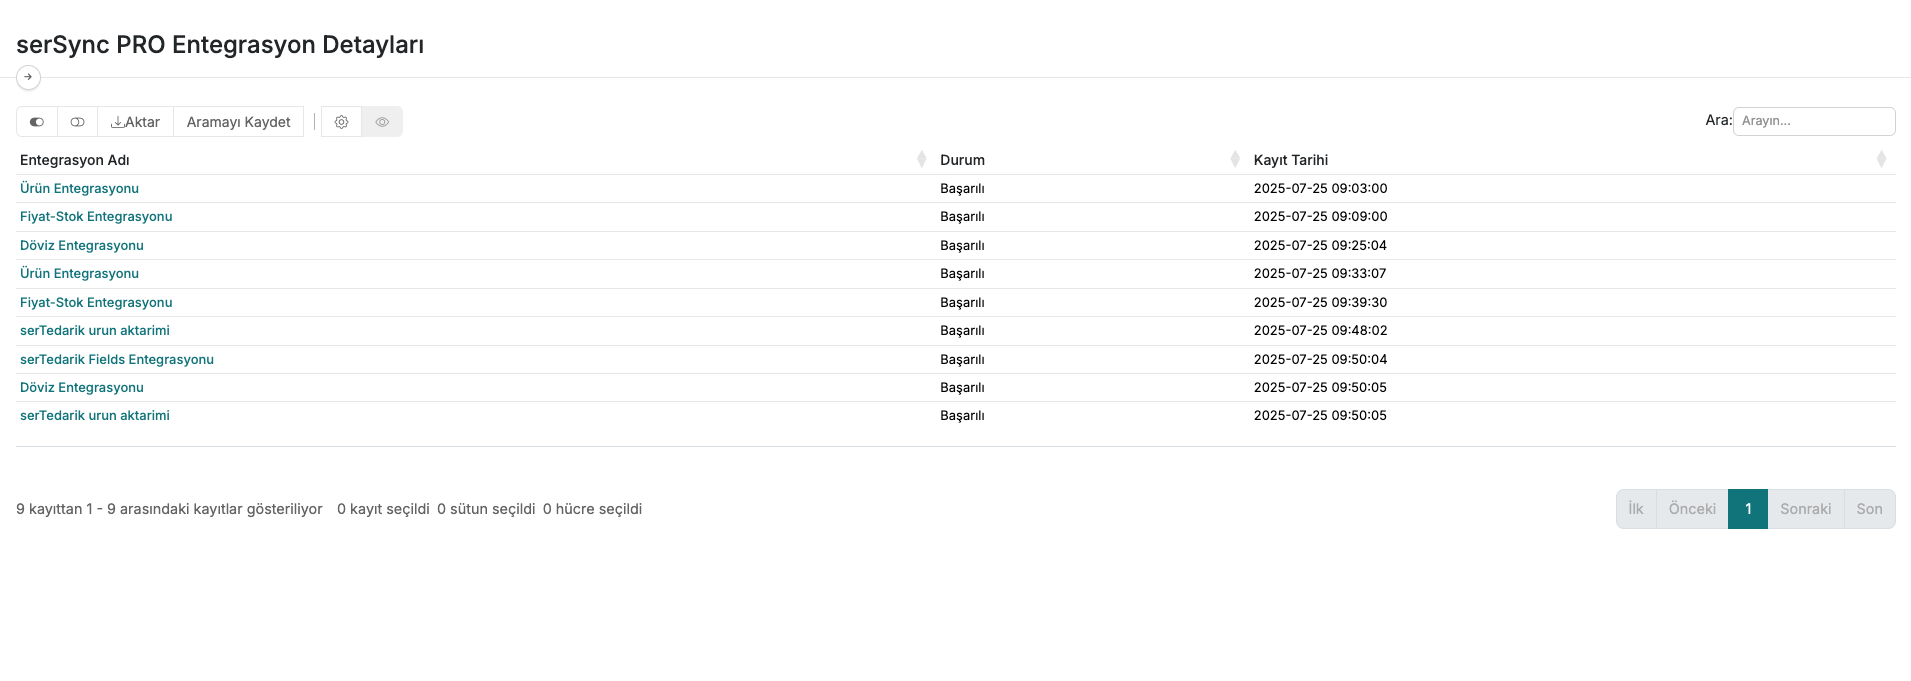Click the filled toggle icon in toolbar

(37, 122)
